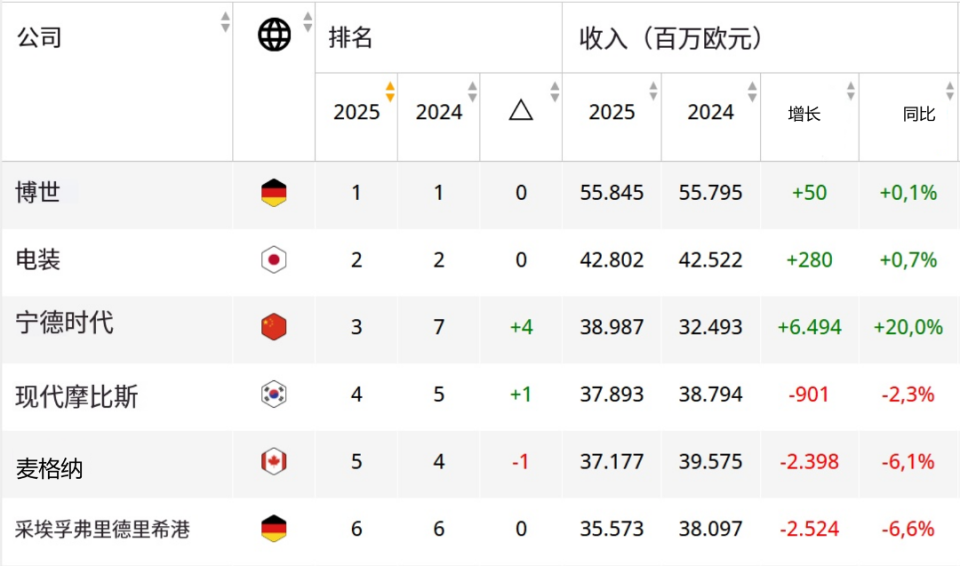Sort by the 2025 revenue column arrows
The image size is (960, 566).
(653, 91)
